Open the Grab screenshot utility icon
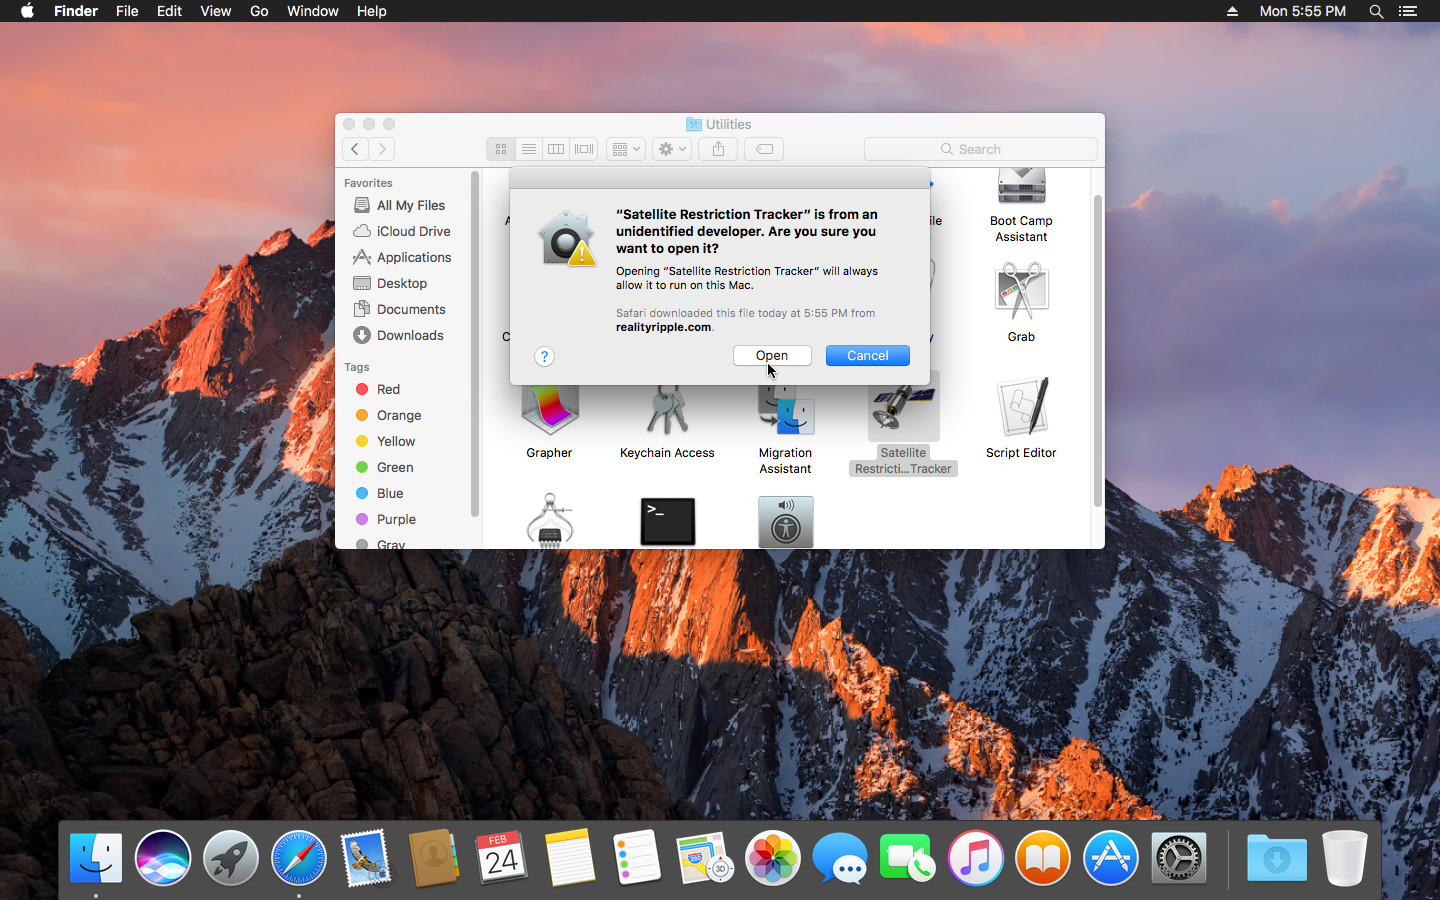Image resolution: width=1440 pixels, height=900 pixels. 1021,290
